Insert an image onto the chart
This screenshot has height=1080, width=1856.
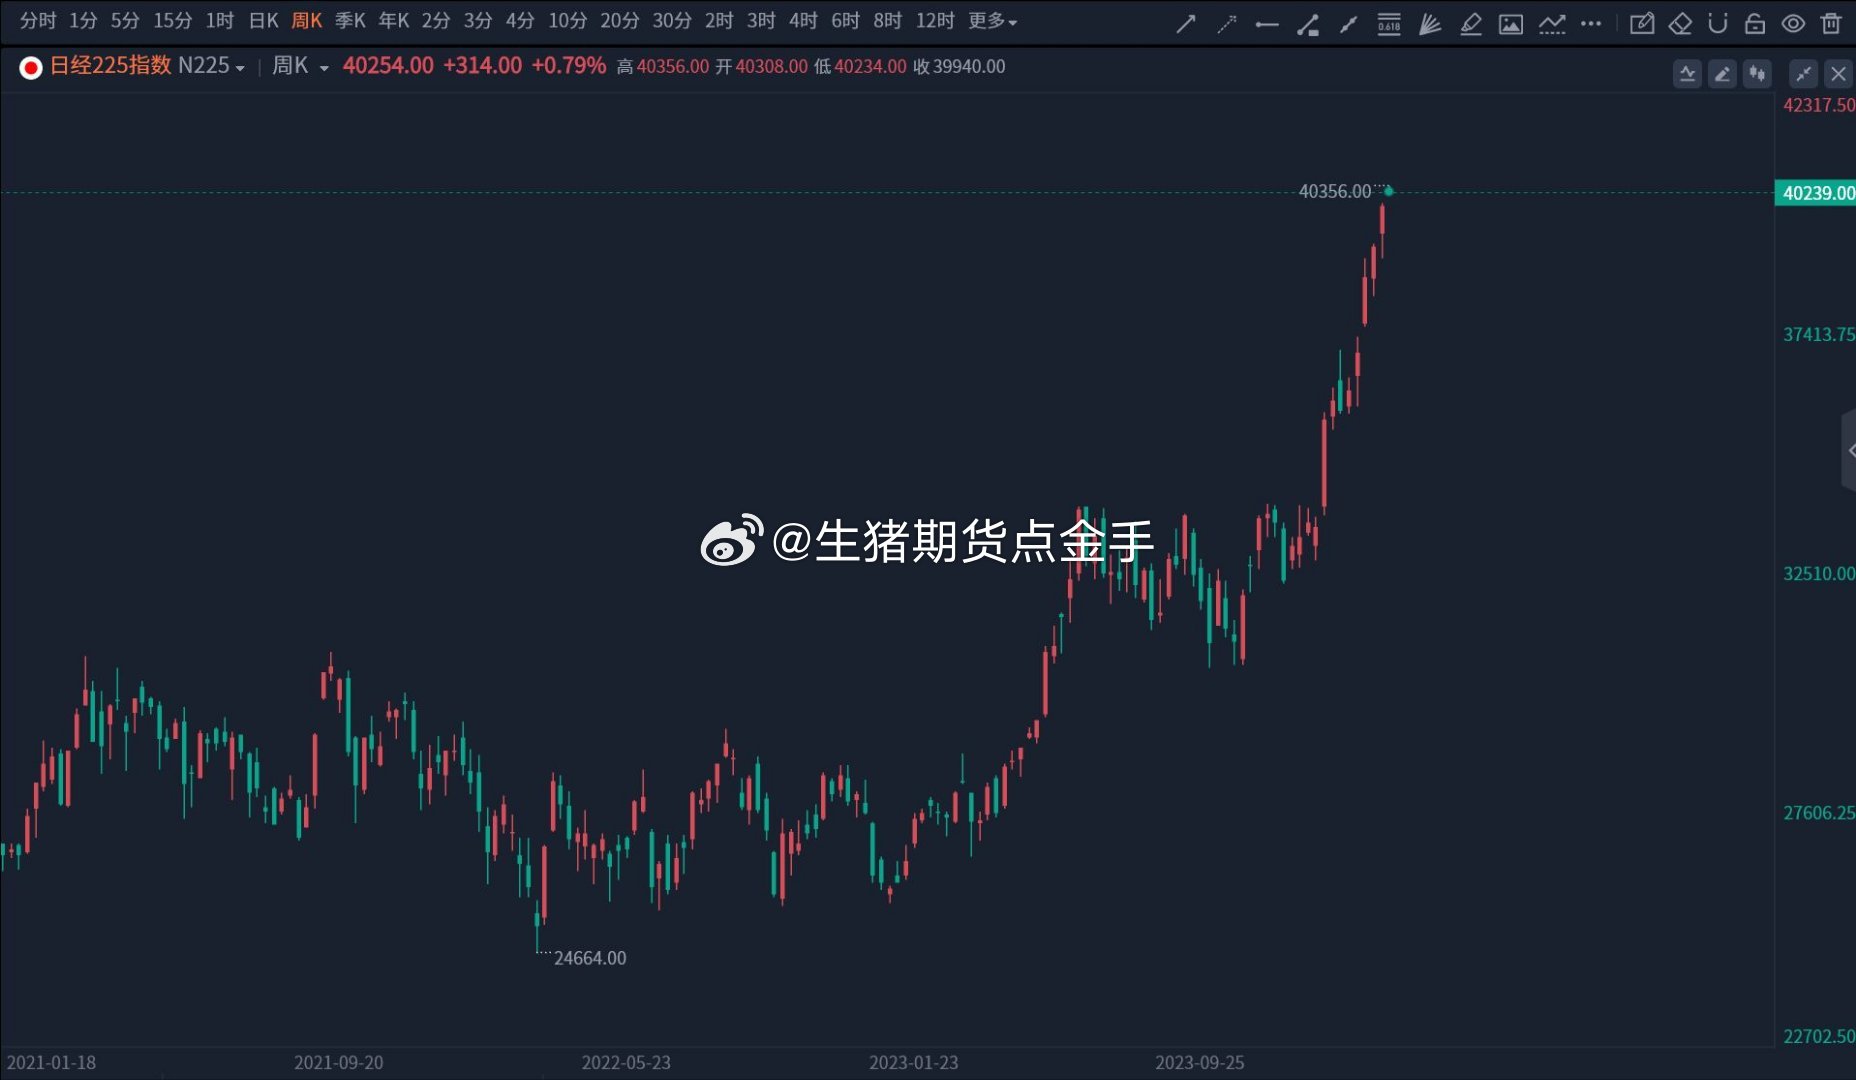point(1511,23)
